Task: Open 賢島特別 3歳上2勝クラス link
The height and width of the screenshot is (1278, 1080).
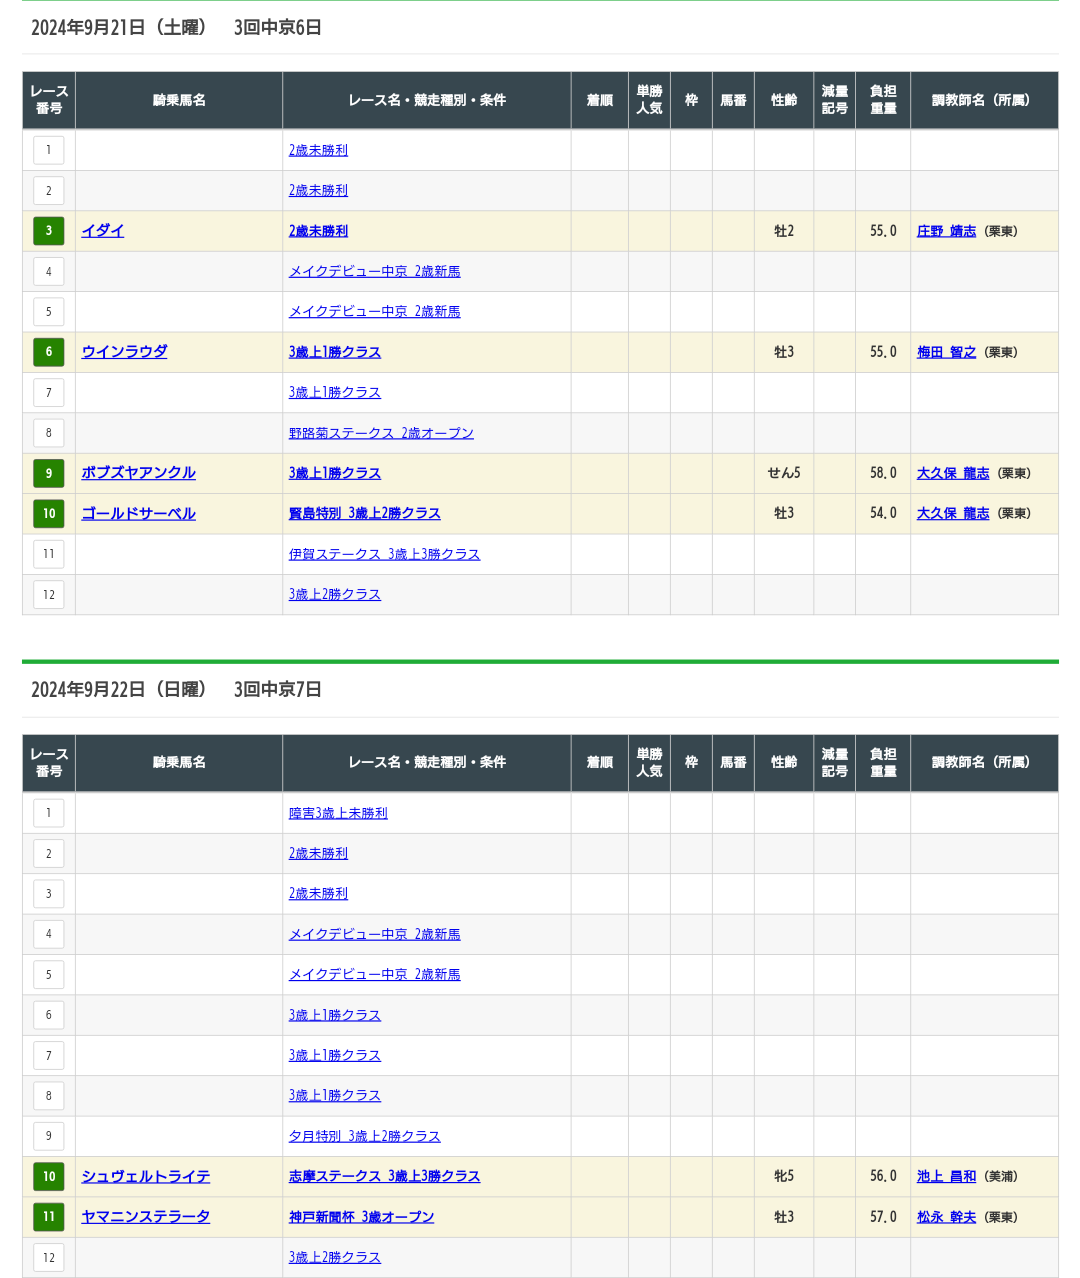Action: point(365,513)
